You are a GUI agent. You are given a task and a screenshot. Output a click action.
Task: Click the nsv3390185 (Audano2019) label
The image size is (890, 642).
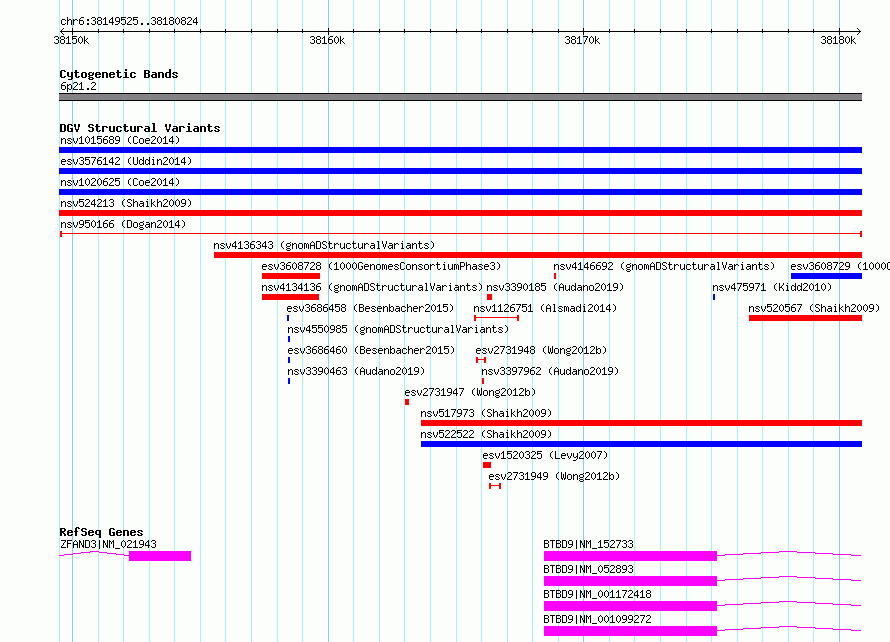(555, 287)
